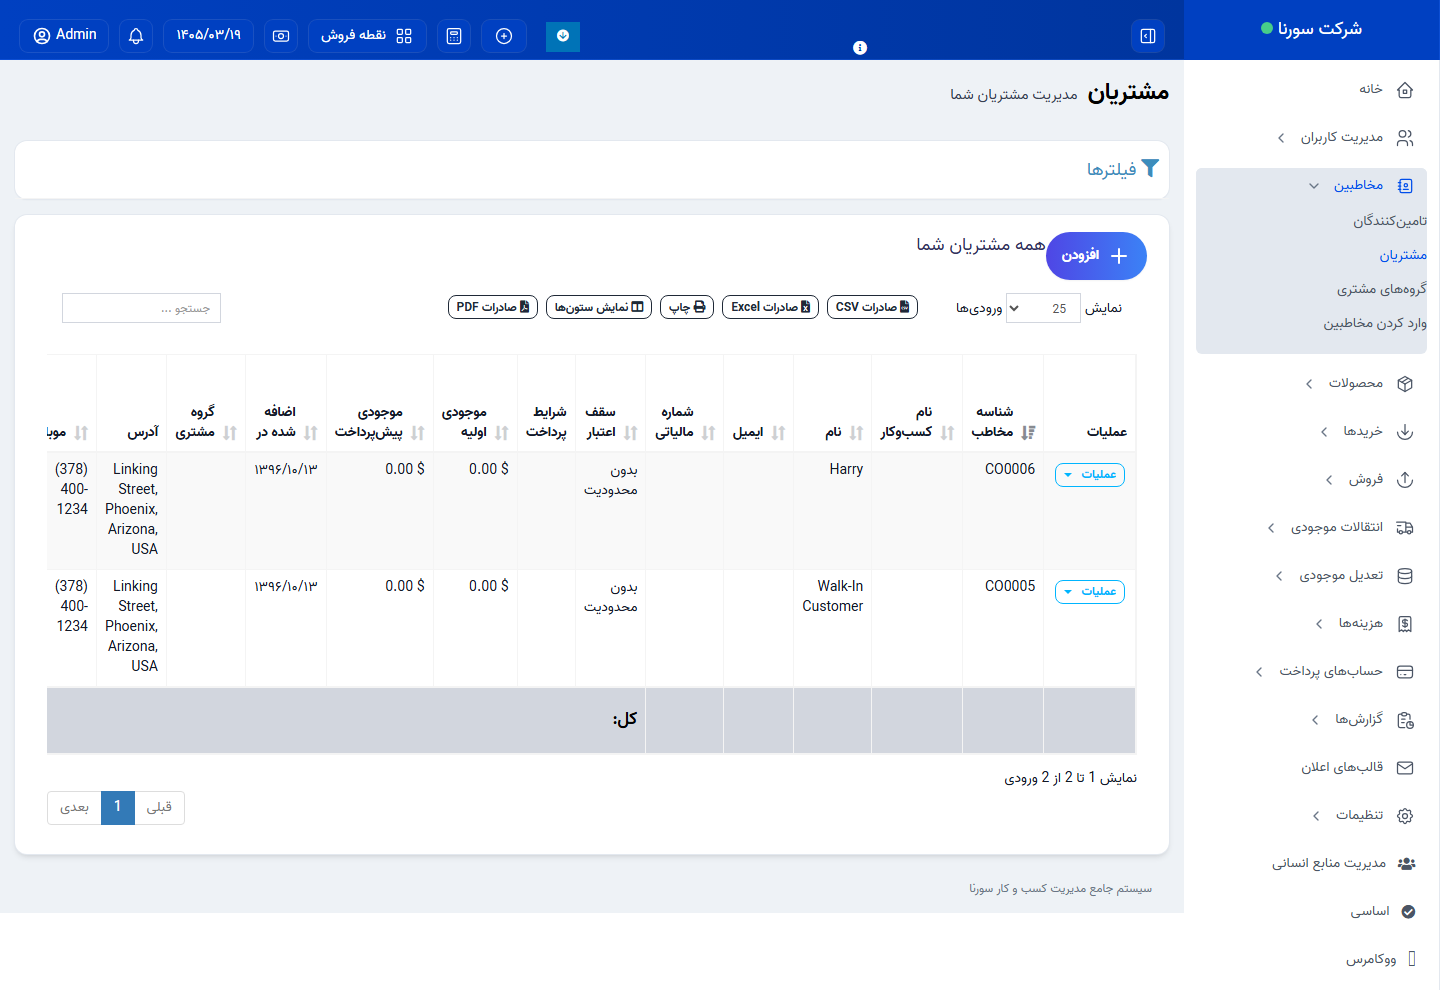This screenshot has height=990, width=1440.
Task: Click the قالب‌های اعلان envelope icon
Action: (1405, 768)
